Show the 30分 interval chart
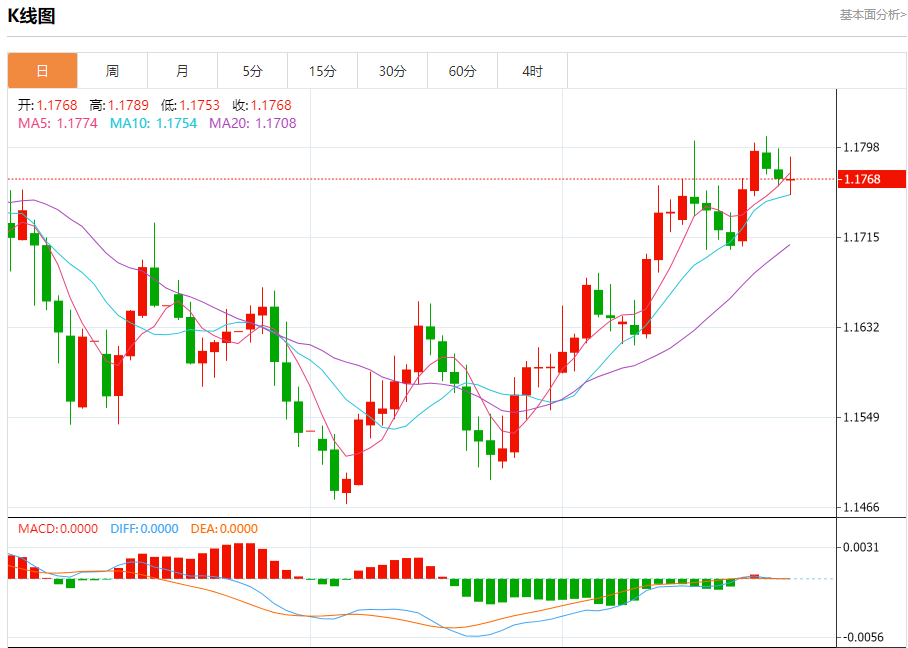 click(x=392, y=71)
